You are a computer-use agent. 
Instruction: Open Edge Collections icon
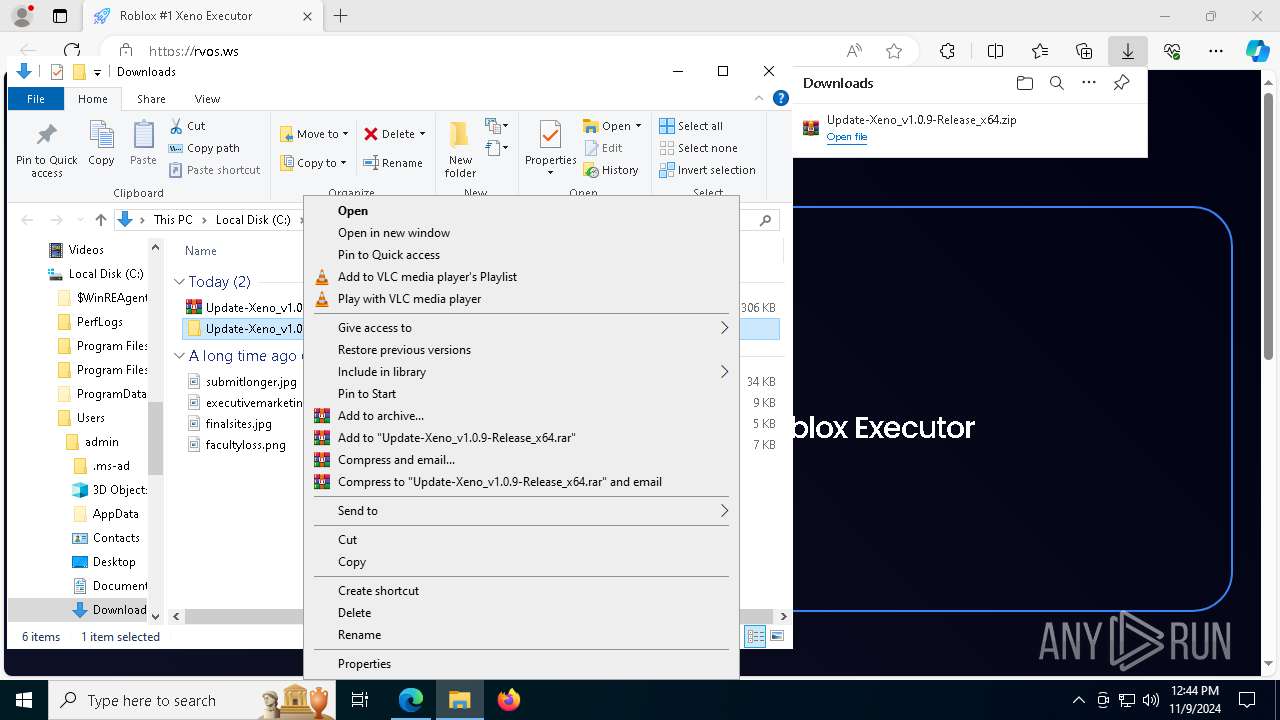coord(1084,51)
